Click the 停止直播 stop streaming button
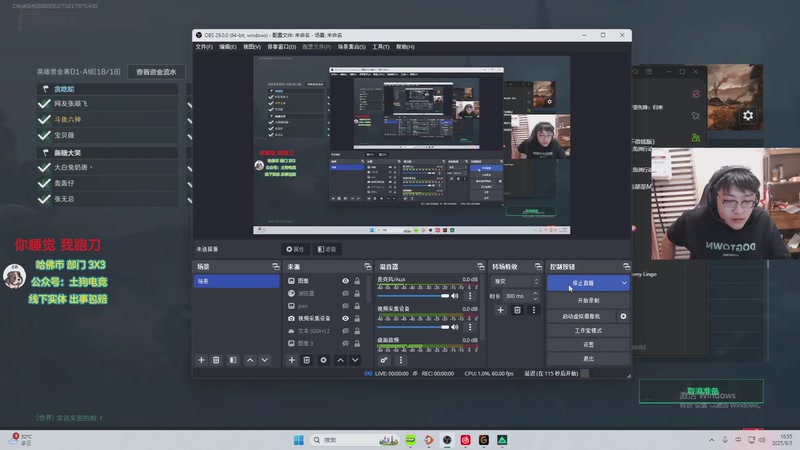800x450 pixels. click(x=583, y=283)
